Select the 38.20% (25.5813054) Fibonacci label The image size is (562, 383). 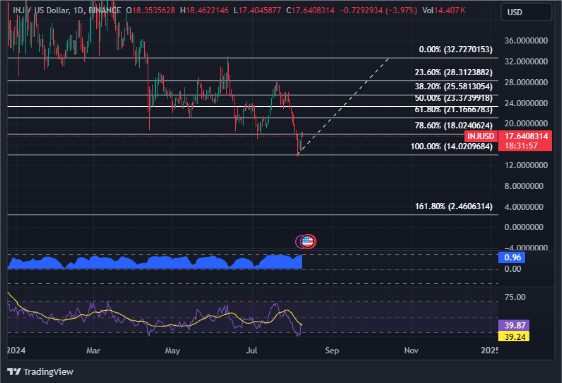coord(453,86)
